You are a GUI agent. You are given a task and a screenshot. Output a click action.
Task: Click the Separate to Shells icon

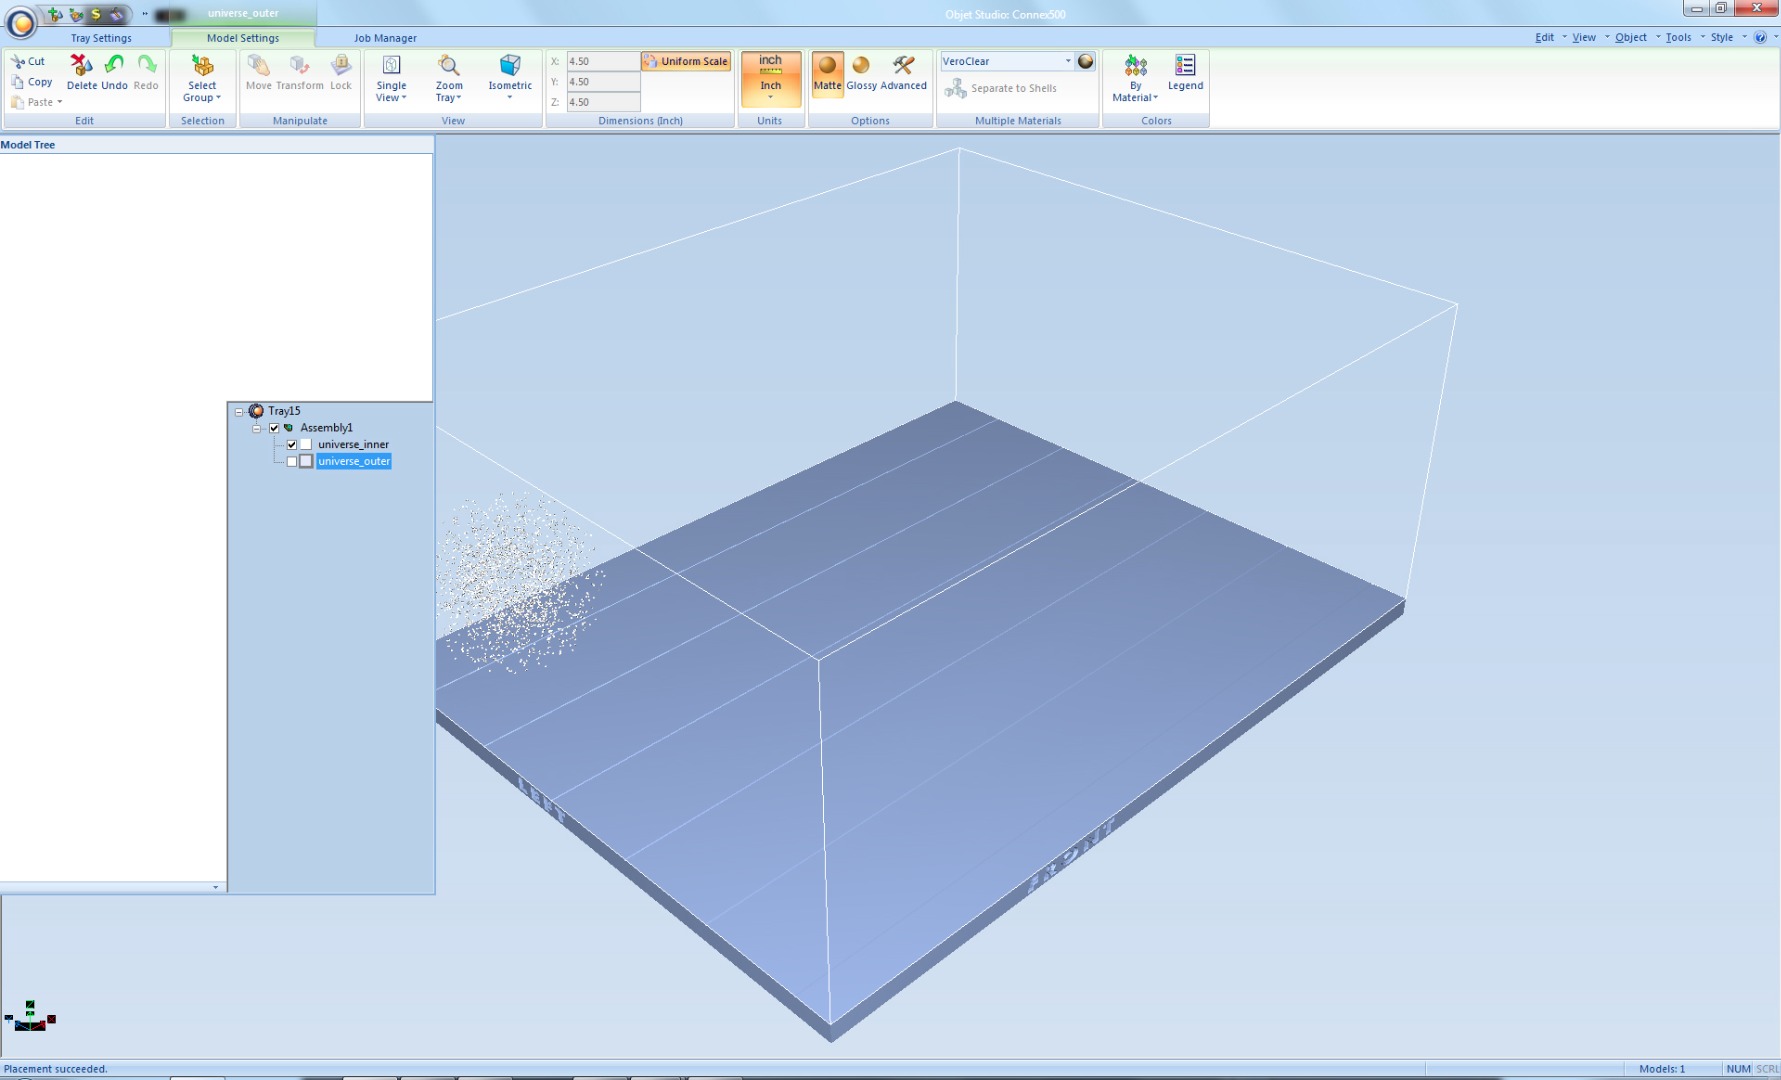click(955, 88)
